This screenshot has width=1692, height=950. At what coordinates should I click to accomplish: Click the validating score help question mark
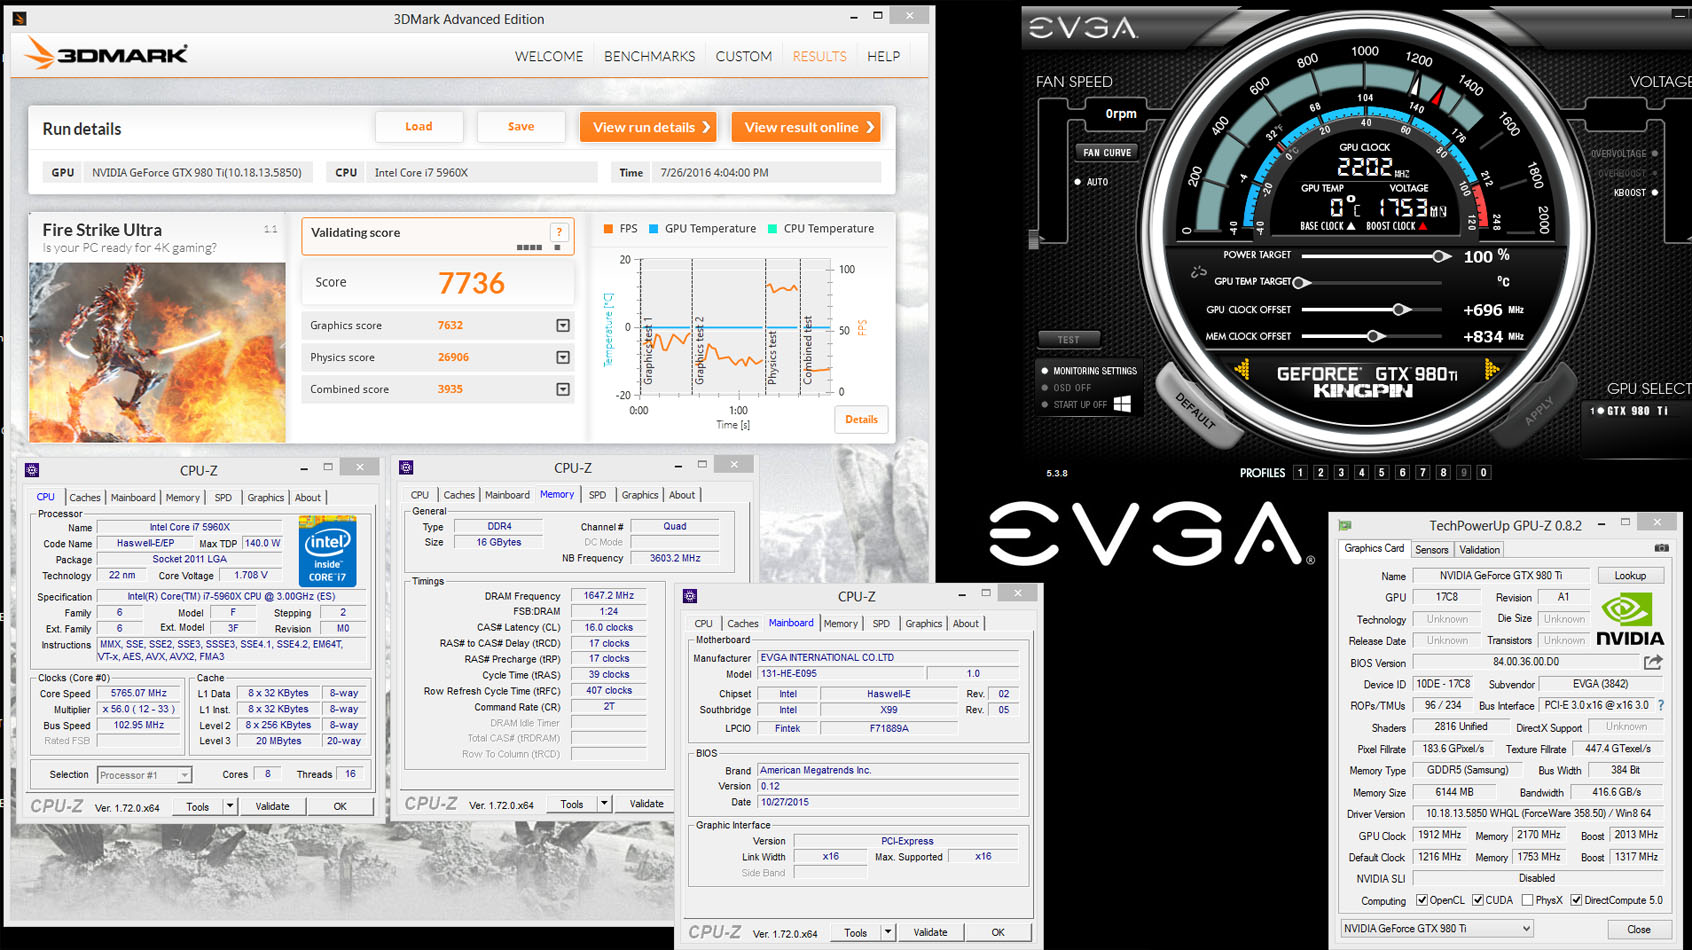coord(559,232)
